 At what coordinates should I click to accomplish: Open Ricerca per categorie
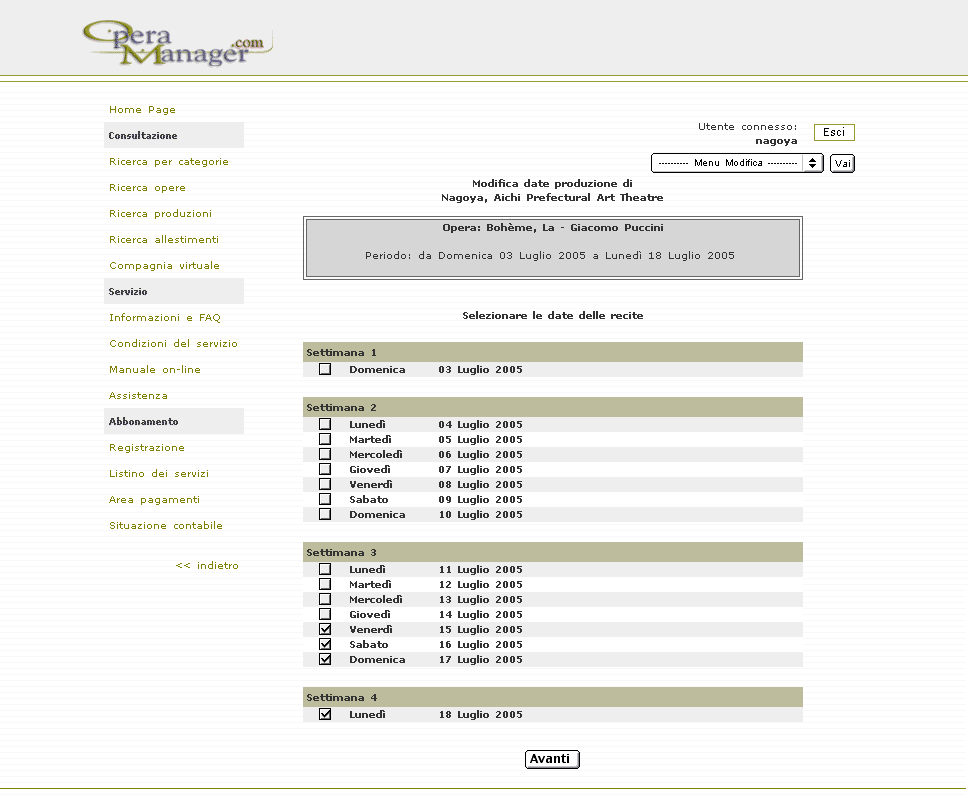pos(168,162)
